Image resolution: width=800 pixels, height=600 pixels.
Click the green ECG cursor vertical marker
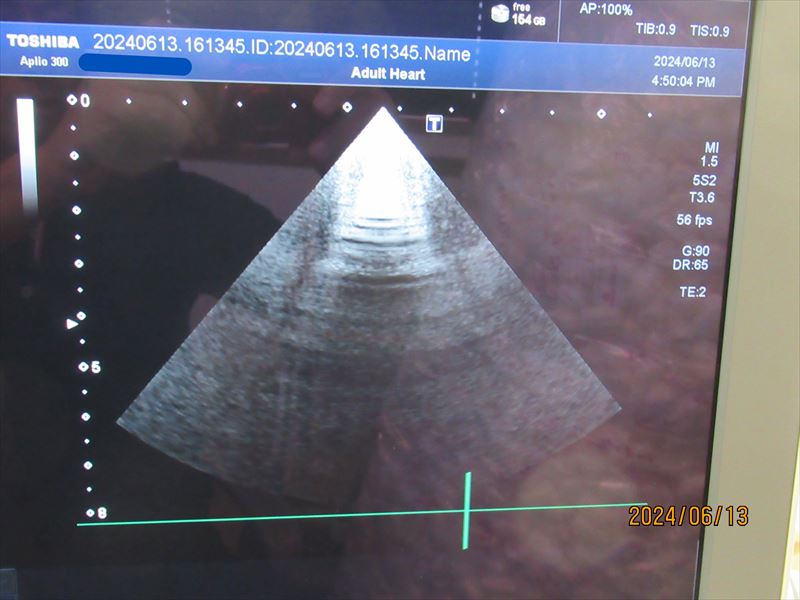point(466,510)
